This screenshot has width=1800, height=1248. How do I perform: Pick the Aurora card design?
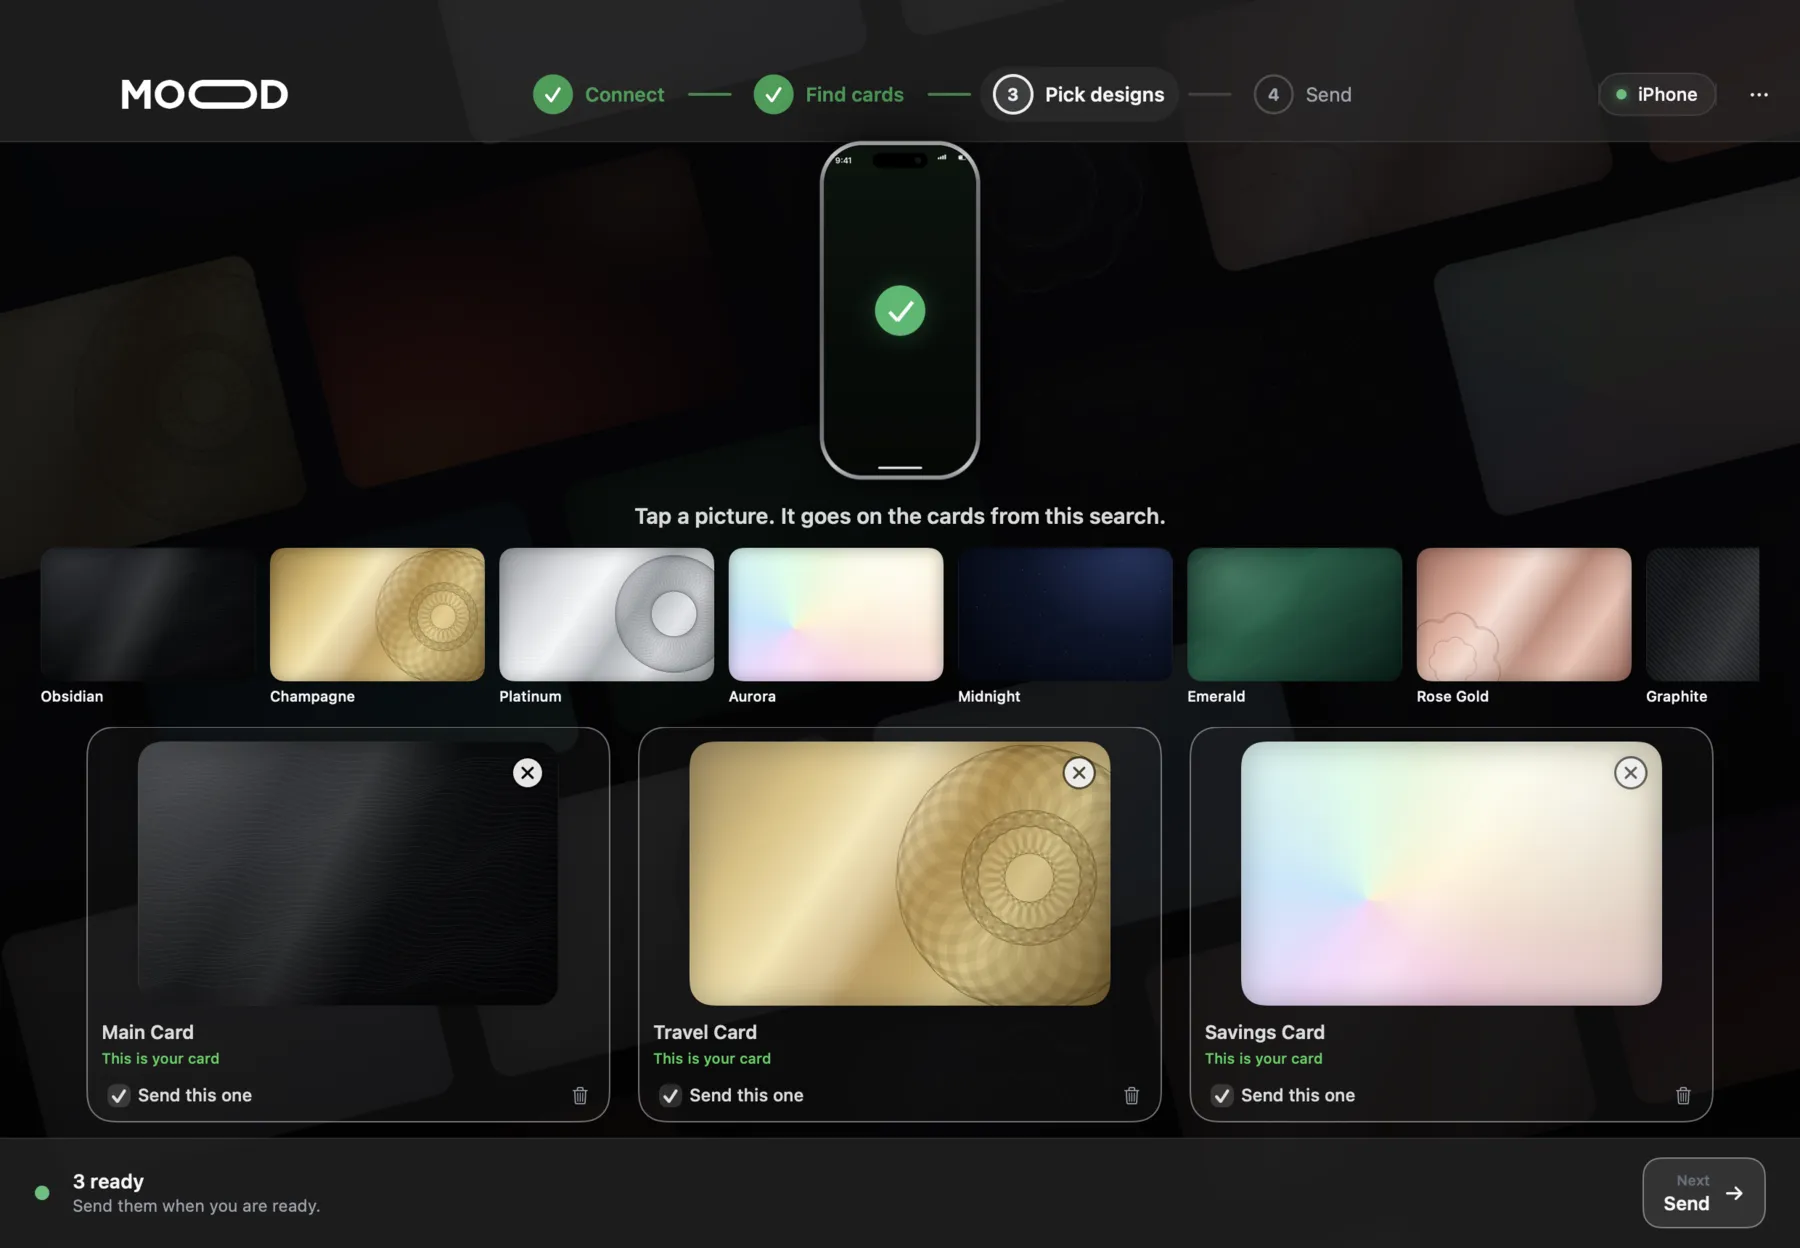click(x=836, y=614)
